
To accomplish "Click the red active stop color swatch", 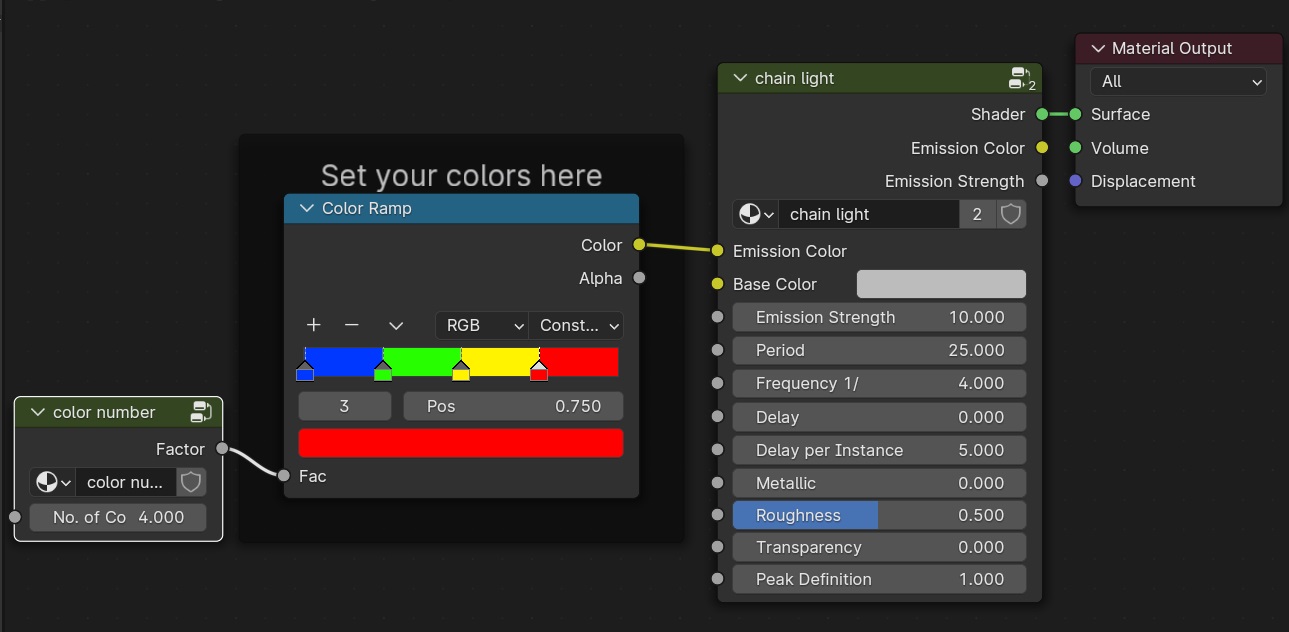I will pyautogui.click(x=461, y=443).
